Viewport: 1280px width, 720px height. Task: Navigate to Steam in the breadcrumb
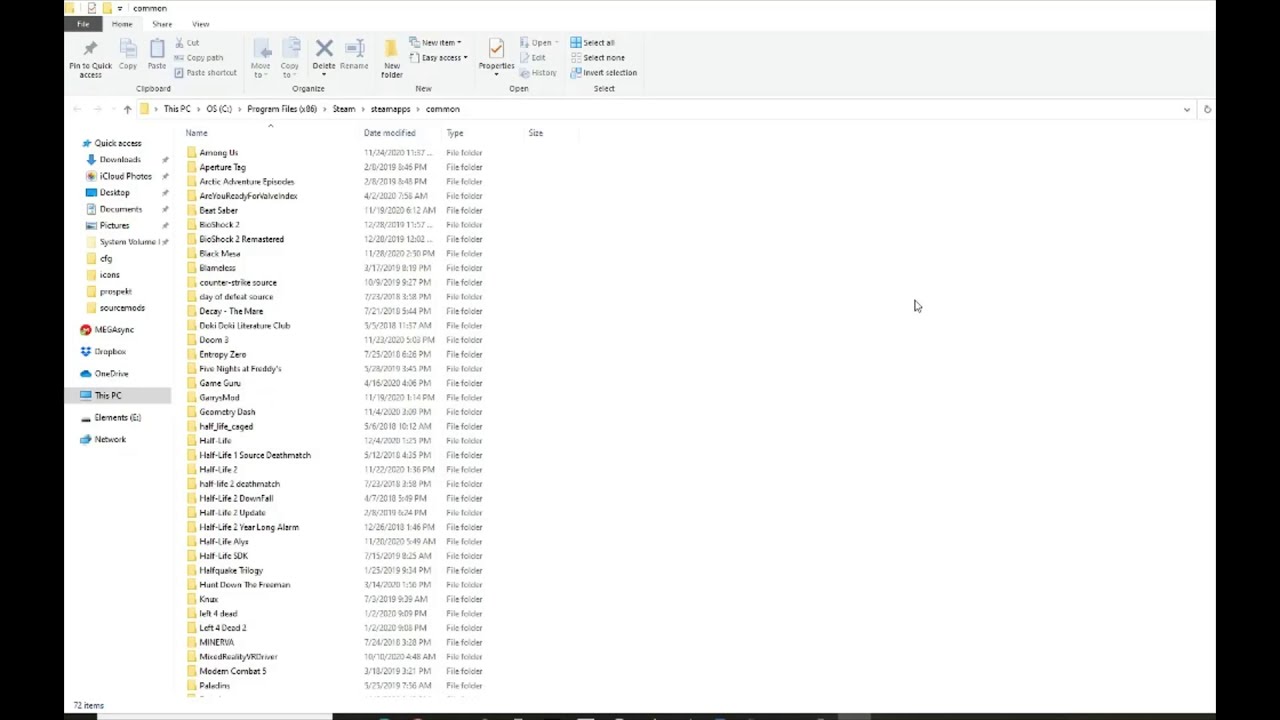[x=344, y=109]
